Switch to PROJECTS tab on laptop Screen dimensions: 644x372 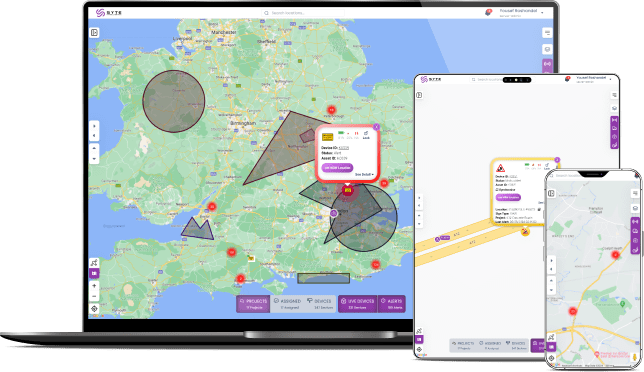(253, 304)
